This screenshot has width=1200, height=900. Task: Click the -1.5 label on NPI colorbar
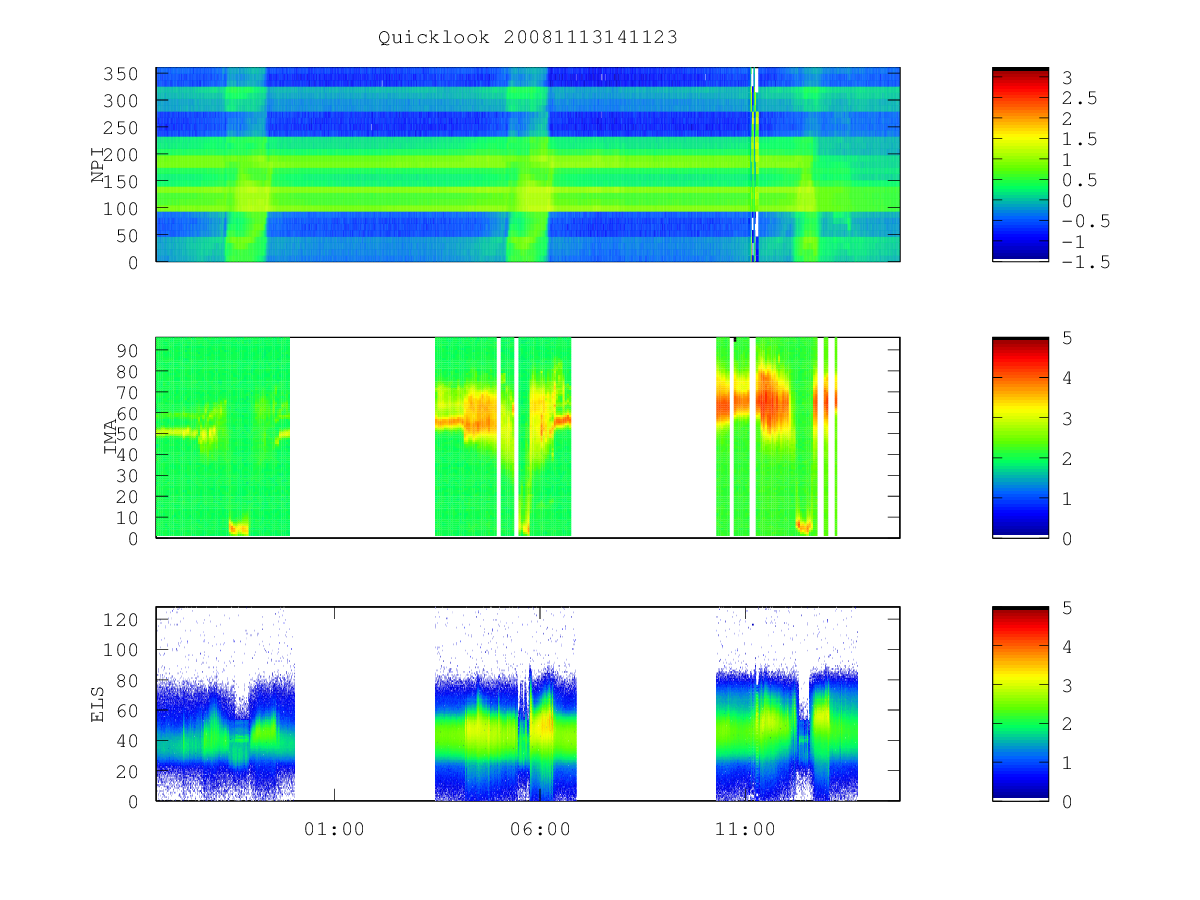(x=1086, y=262)
